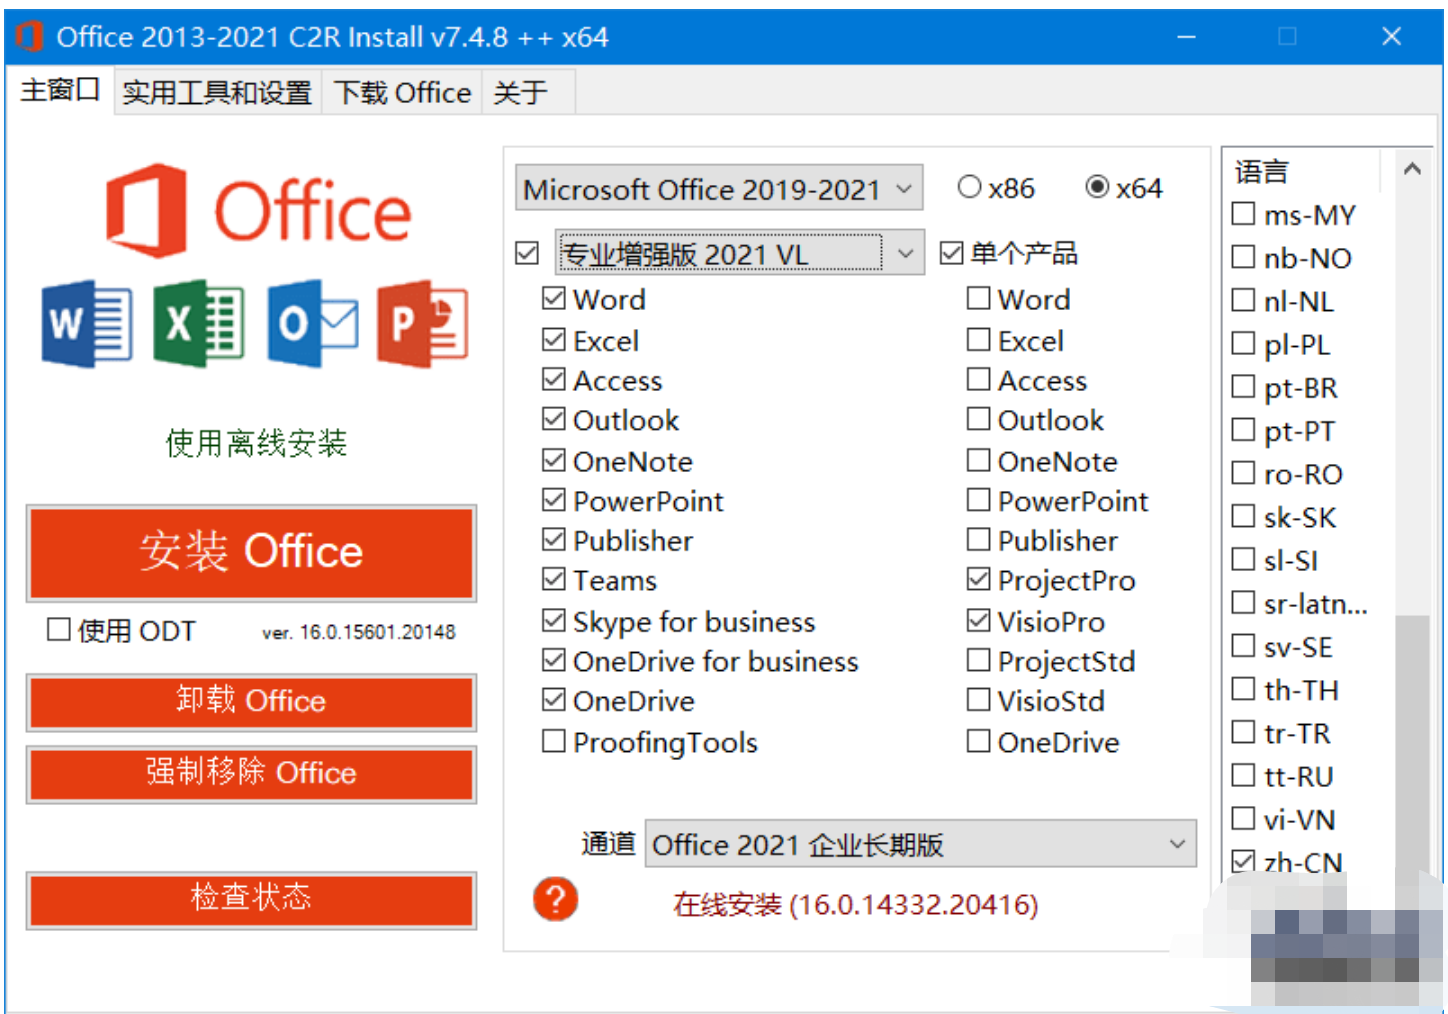
Task: Check the pl-PL language
Action: pyautogui.click(x=1243, y=344)
